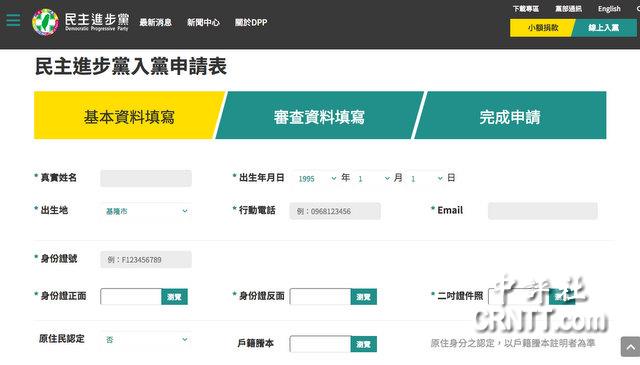Focus the 真實姓名 input field
This screenshot has width=640, height=365.
click(146, 178)
